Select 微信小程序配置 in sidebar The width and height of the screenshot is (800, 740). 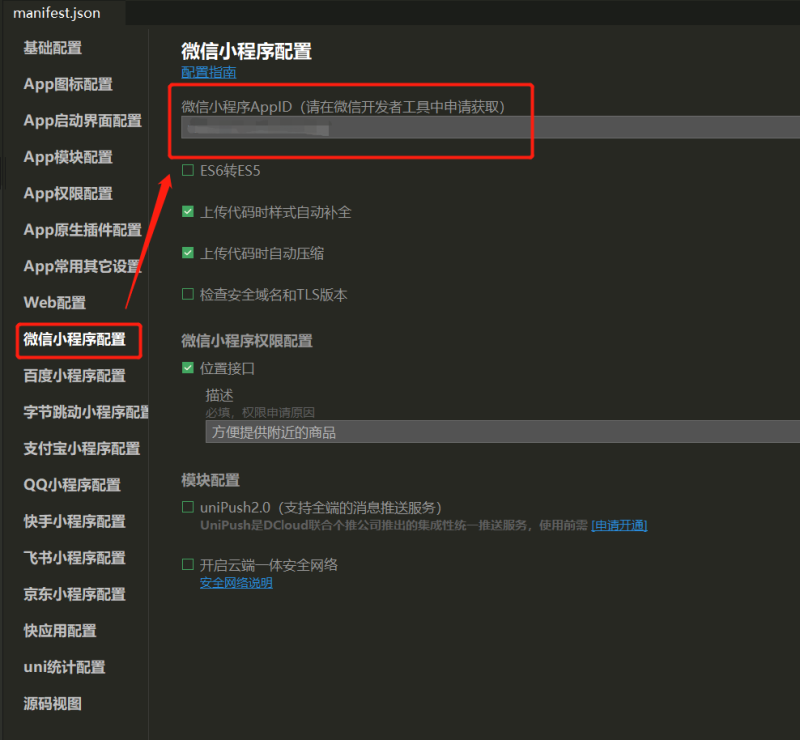[x=74, y=339]
